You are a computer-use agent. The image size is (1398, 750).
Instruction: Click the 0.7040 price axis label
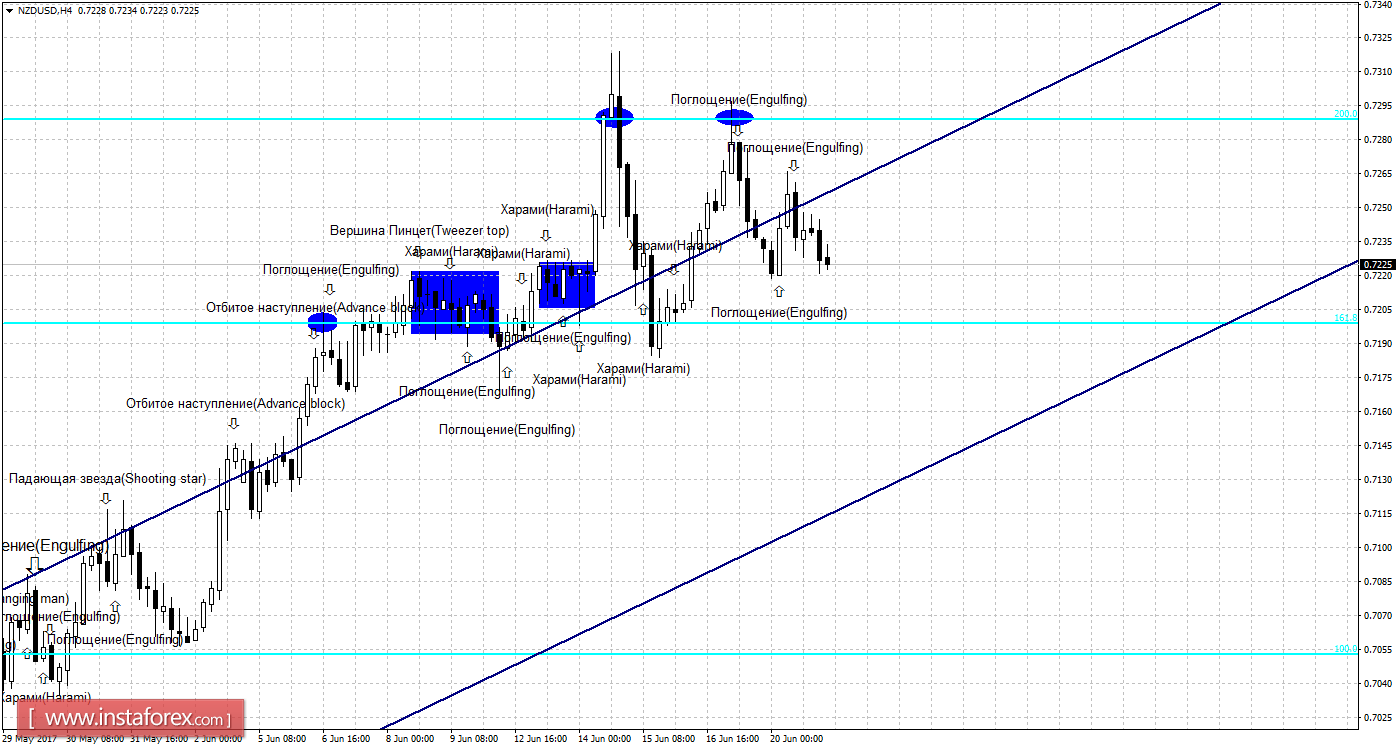(x=1377, y=684)
